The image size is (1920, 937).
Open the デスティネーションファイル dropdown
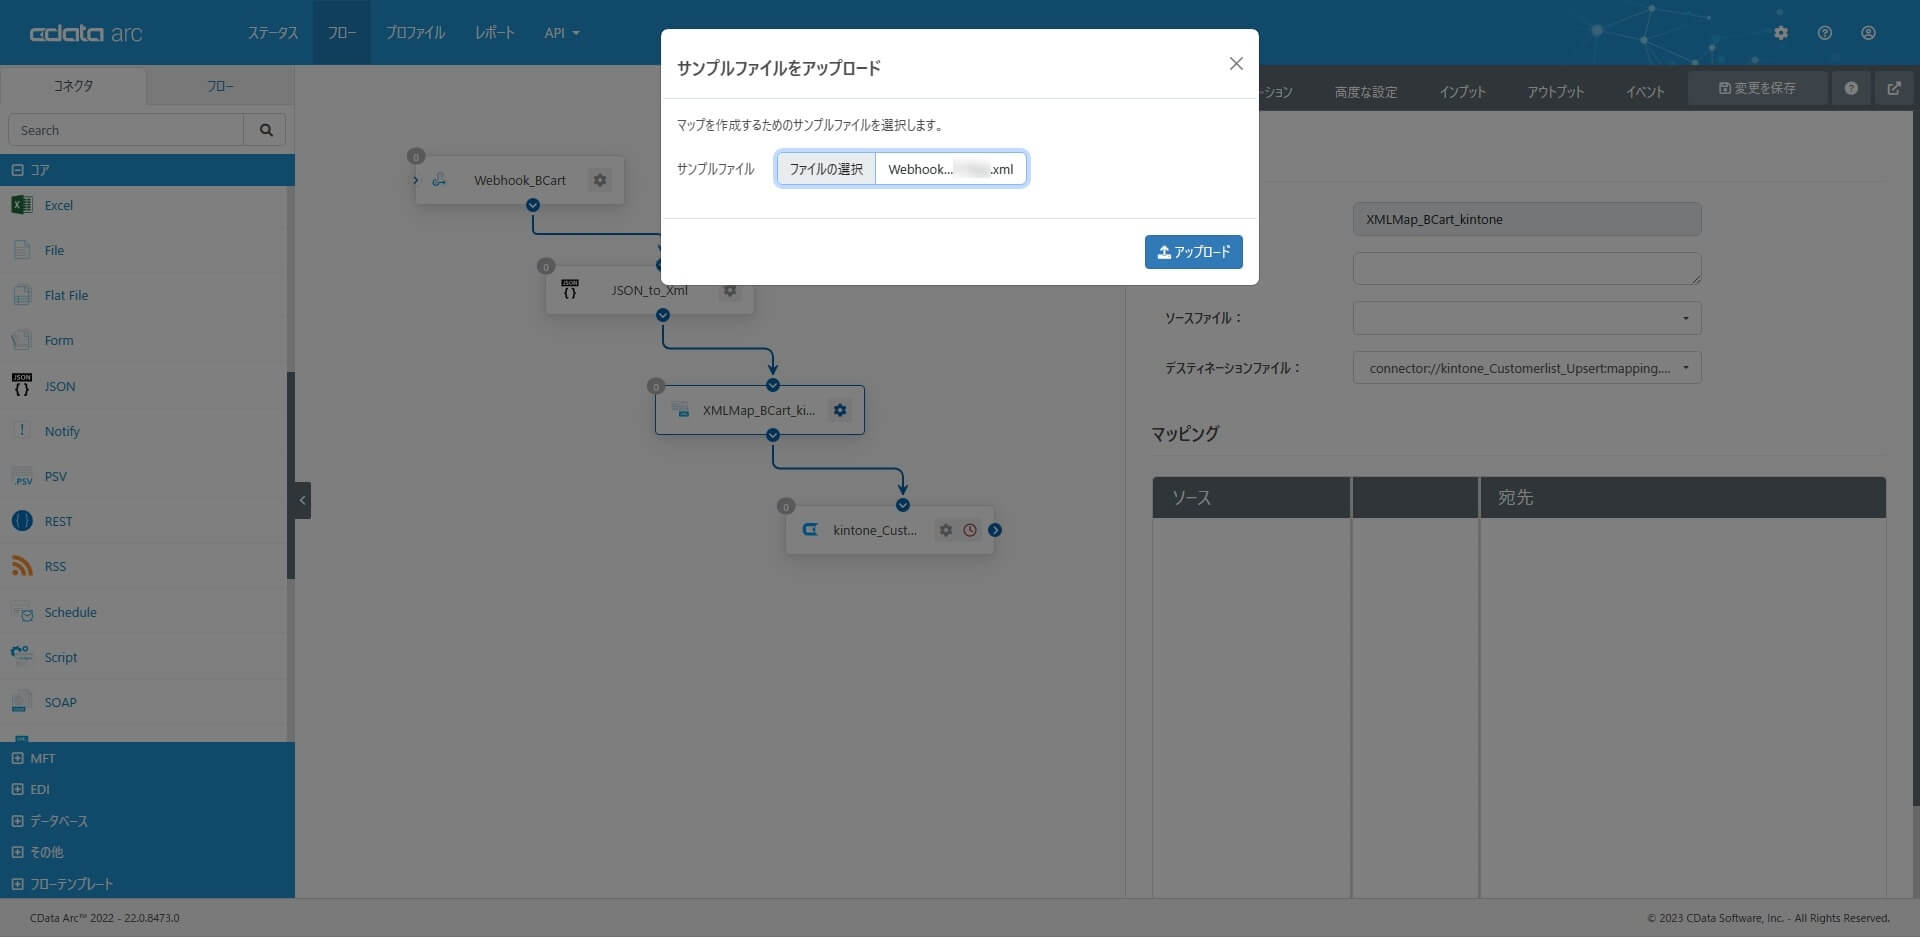pyautogui.click(x=1527, y=368)
